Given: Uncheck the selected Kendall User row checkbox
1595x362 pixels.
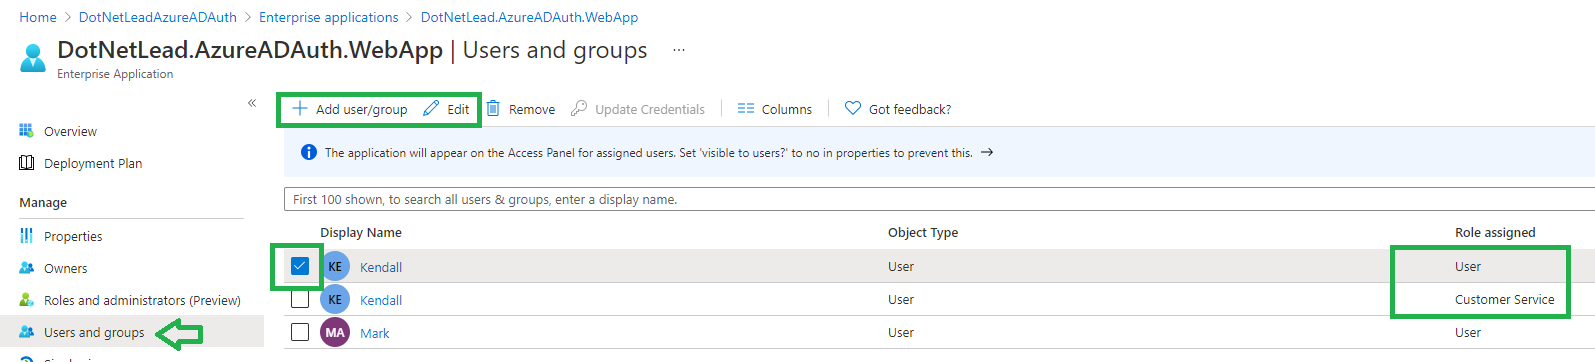Looking at the screenshot, I should (300, 266).
